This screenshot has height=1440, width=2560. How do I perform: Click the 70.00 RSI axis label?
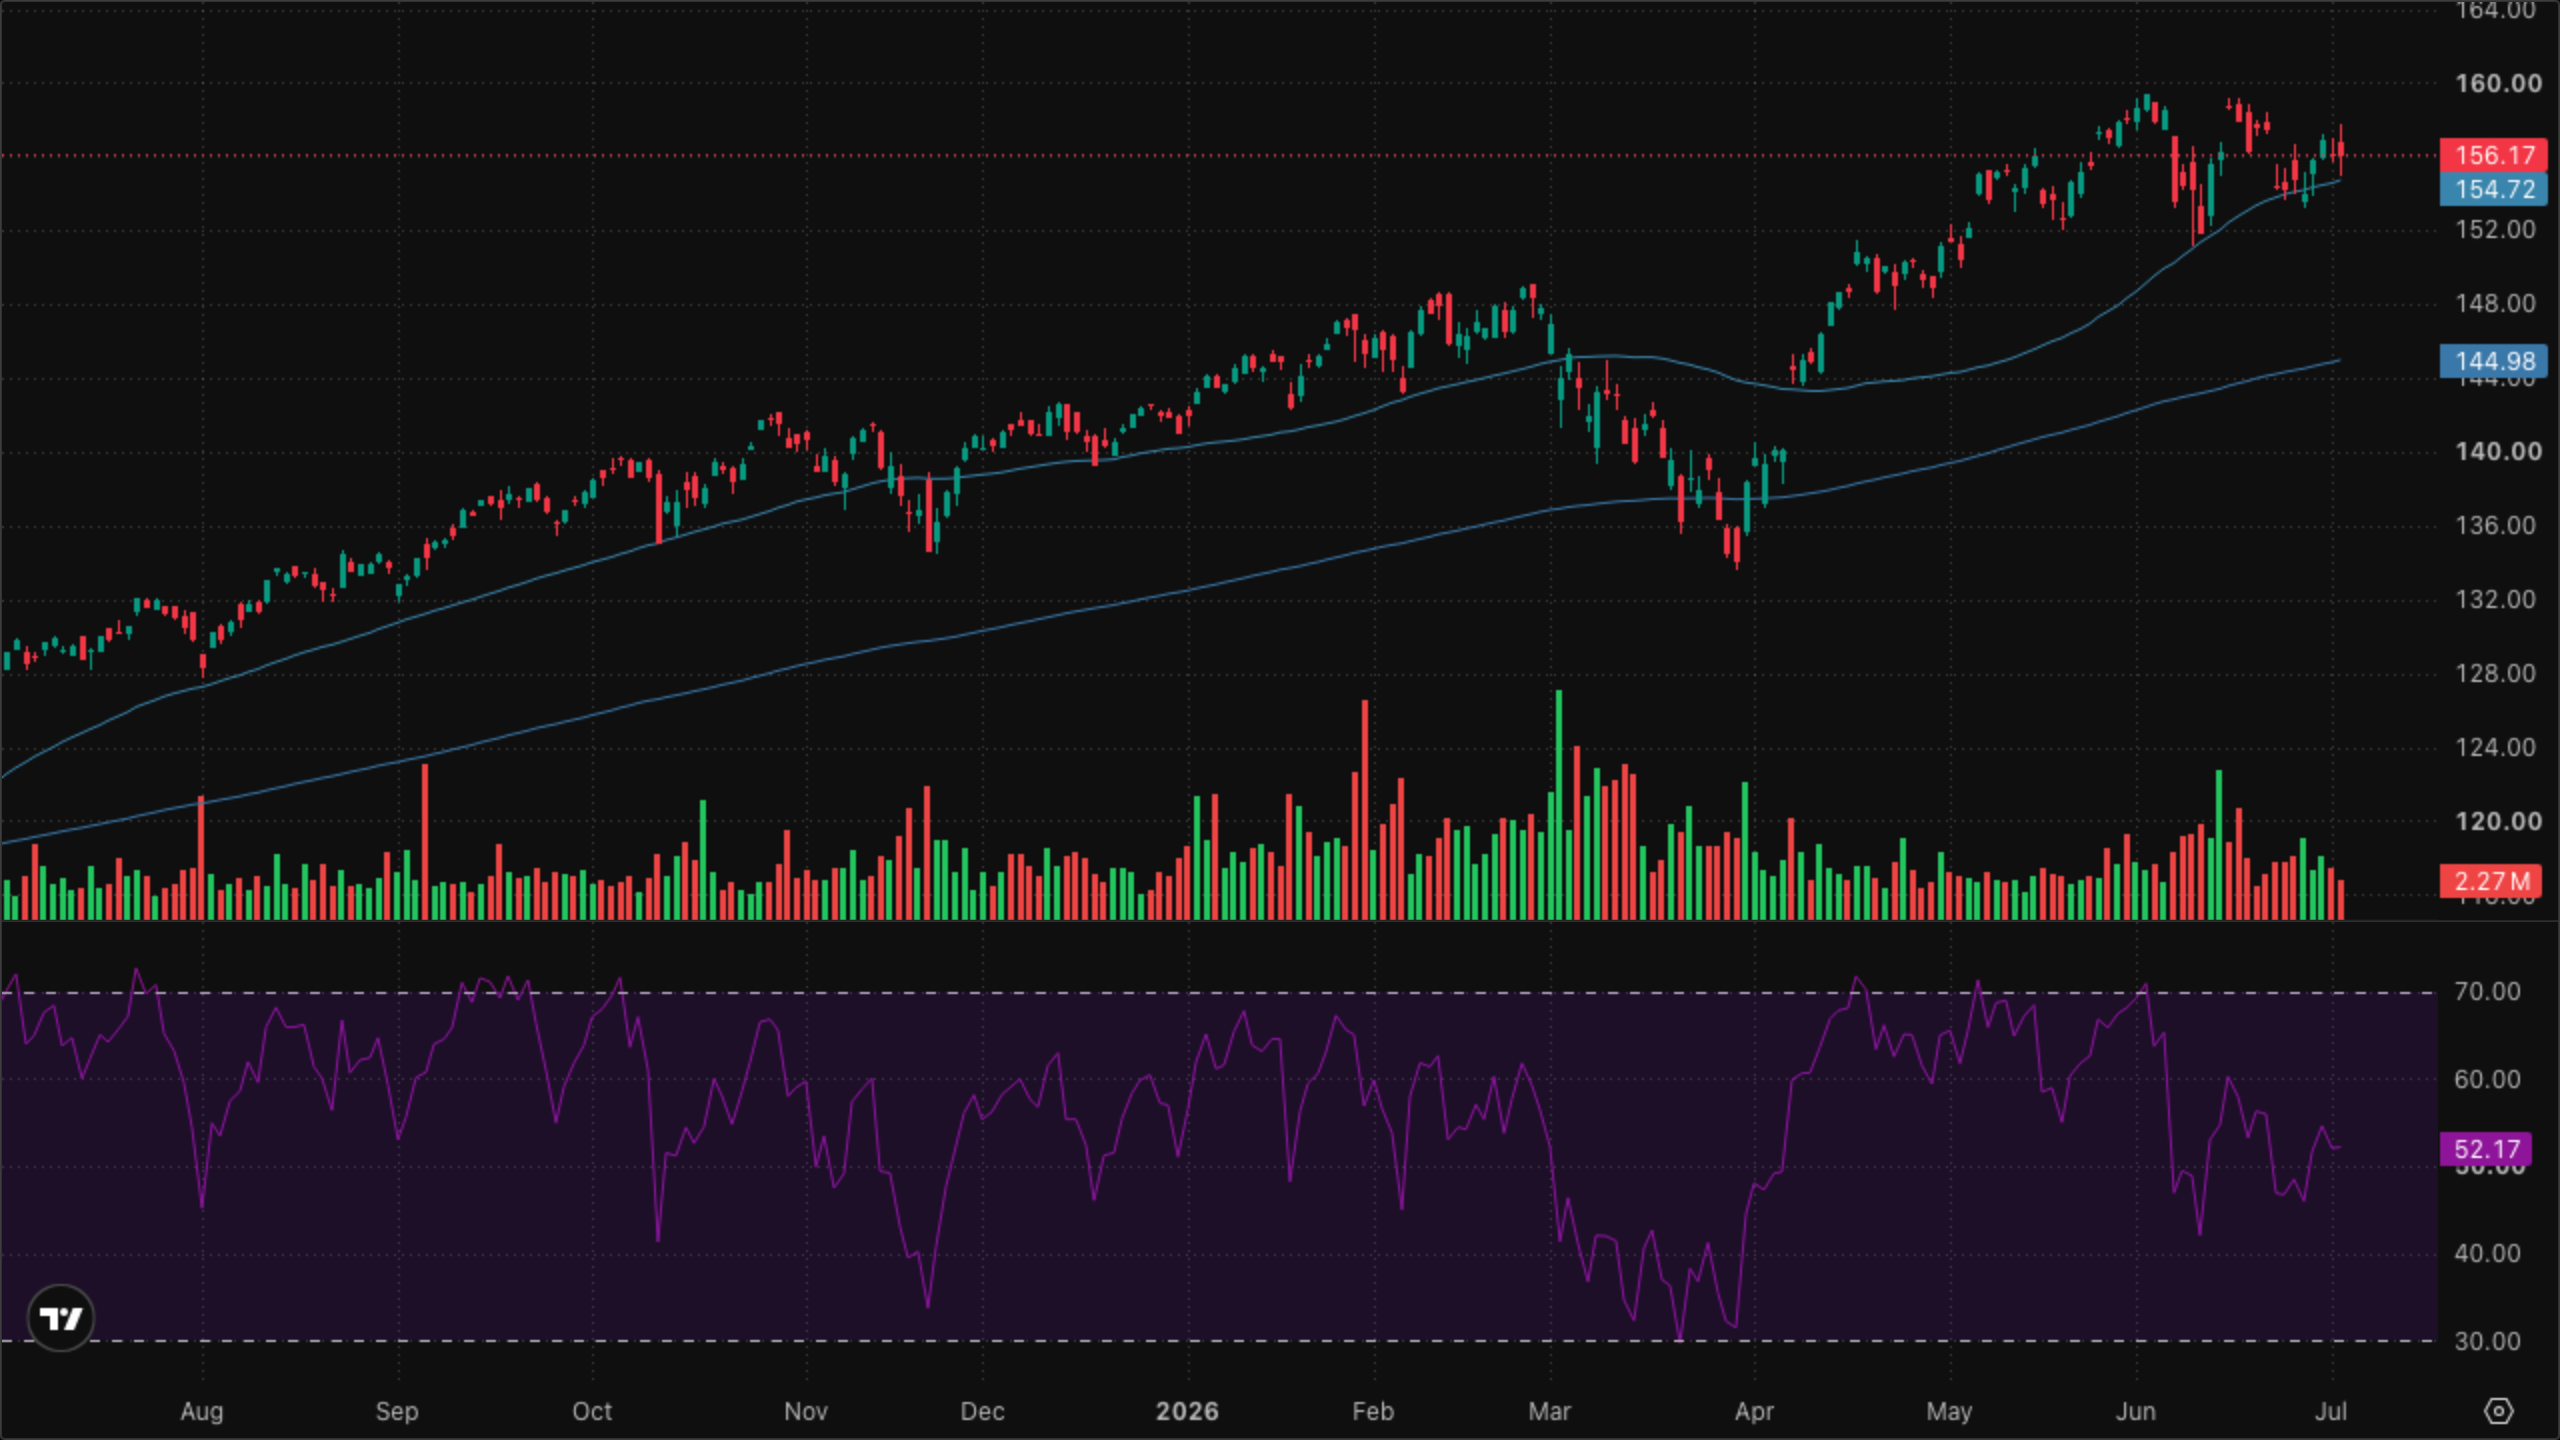click(x=2487, y=992)
